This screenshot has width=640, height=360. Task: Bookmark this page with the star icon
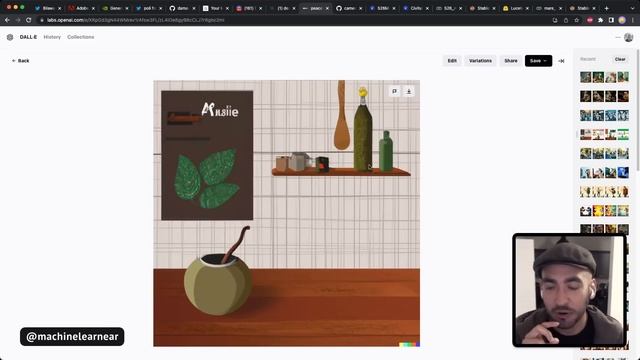click(577, 20)
